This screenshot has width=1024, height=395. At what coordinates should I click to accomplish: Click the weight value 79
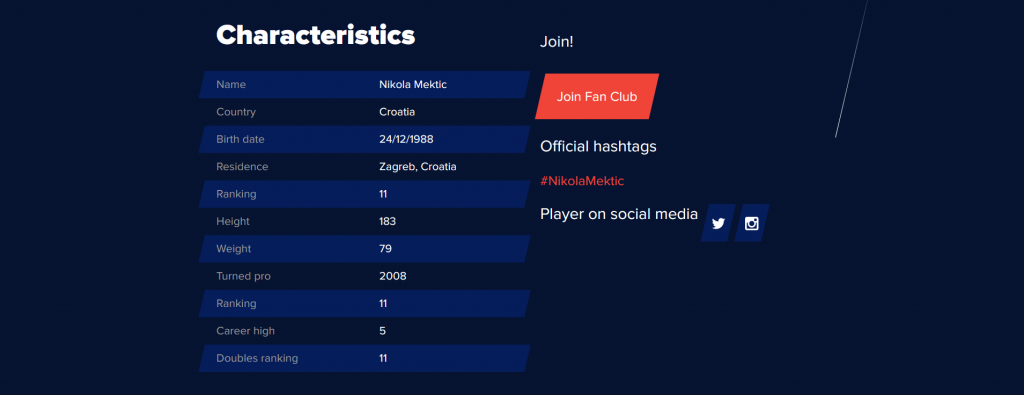pos(385,249)
